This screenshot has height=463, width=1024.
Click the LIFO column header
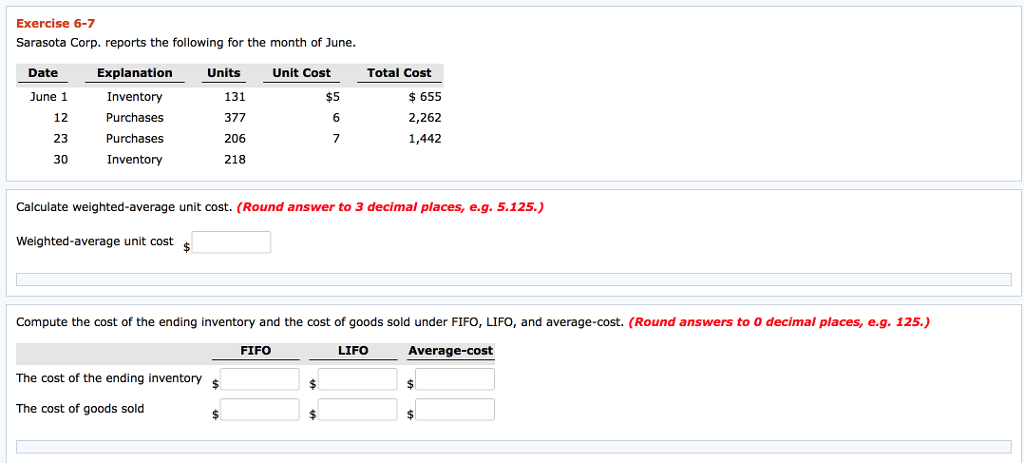coord(353,351)
